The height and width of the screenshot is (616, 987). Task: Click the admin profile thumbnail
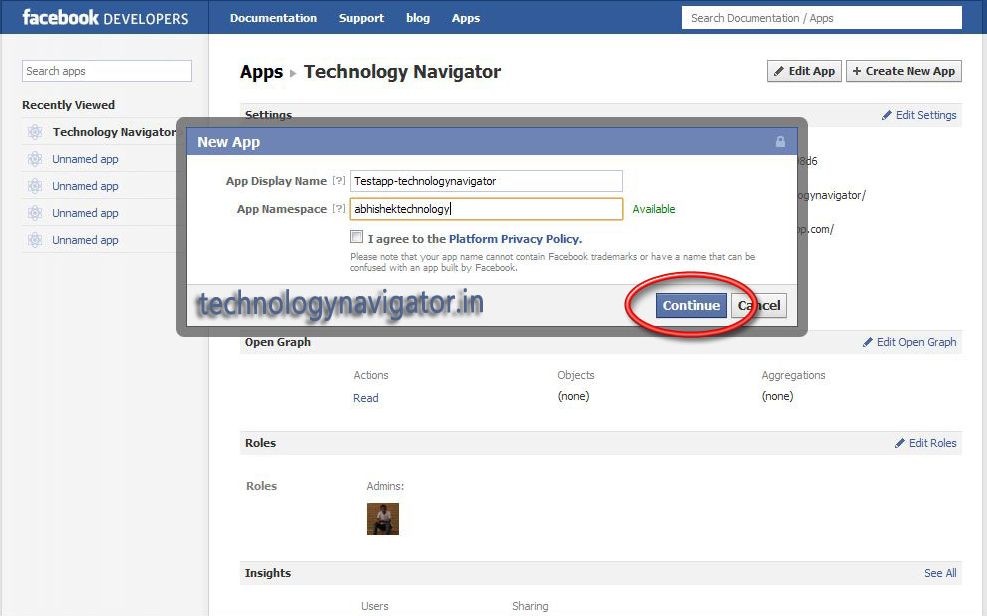(x=383, y=519)
